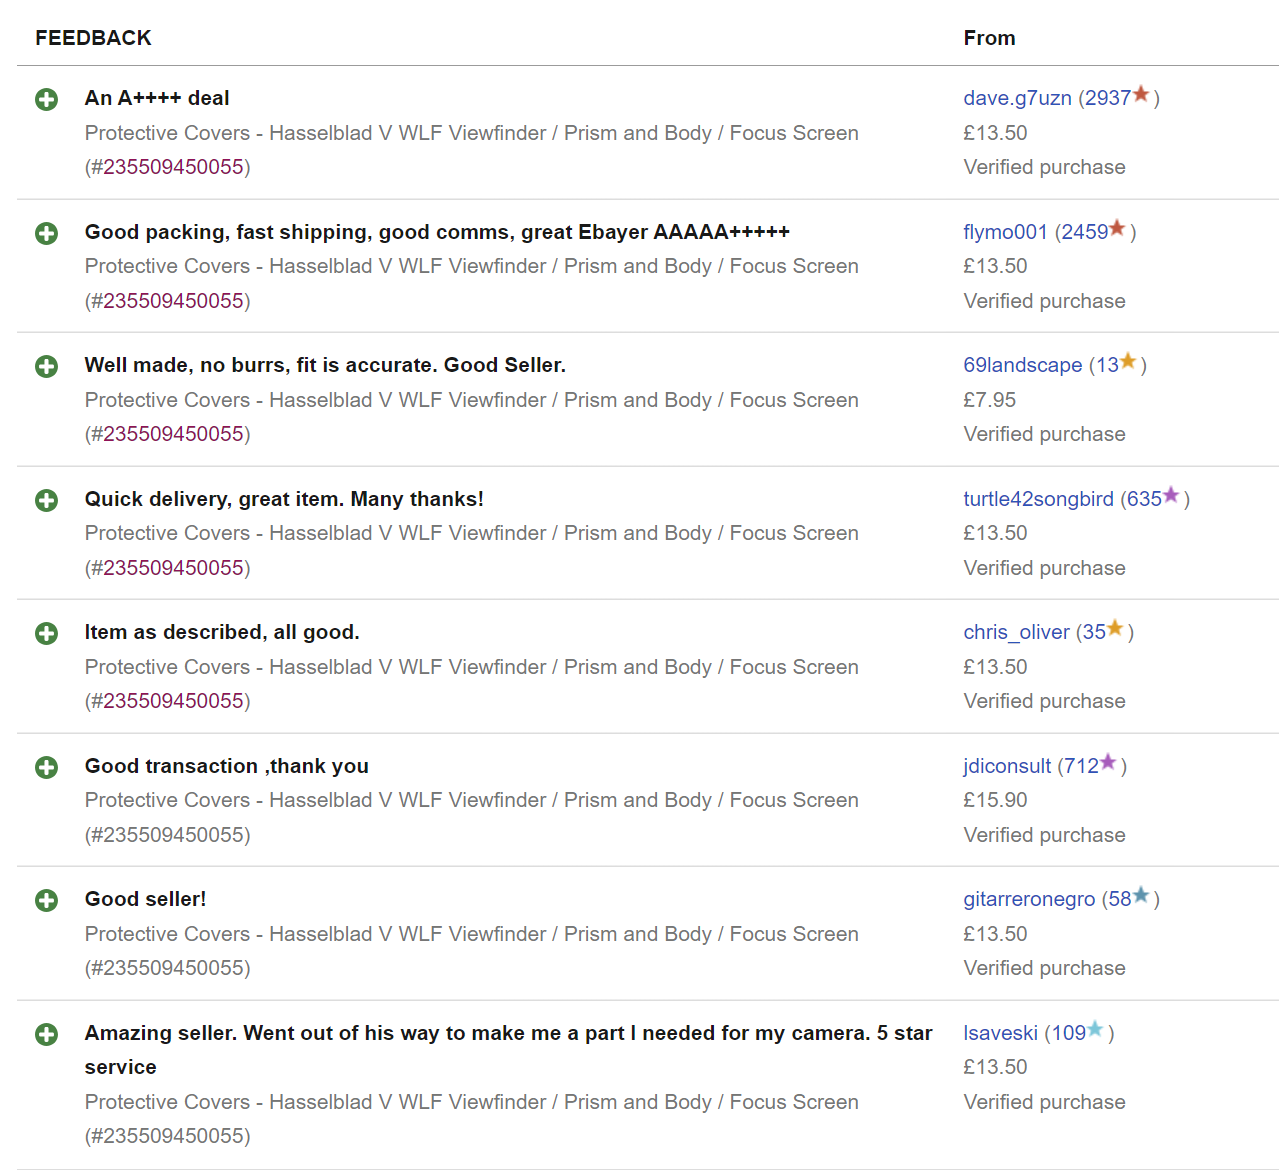
Task: Click red star next to flymo001 score
Action: click(x=1118, y=228)
